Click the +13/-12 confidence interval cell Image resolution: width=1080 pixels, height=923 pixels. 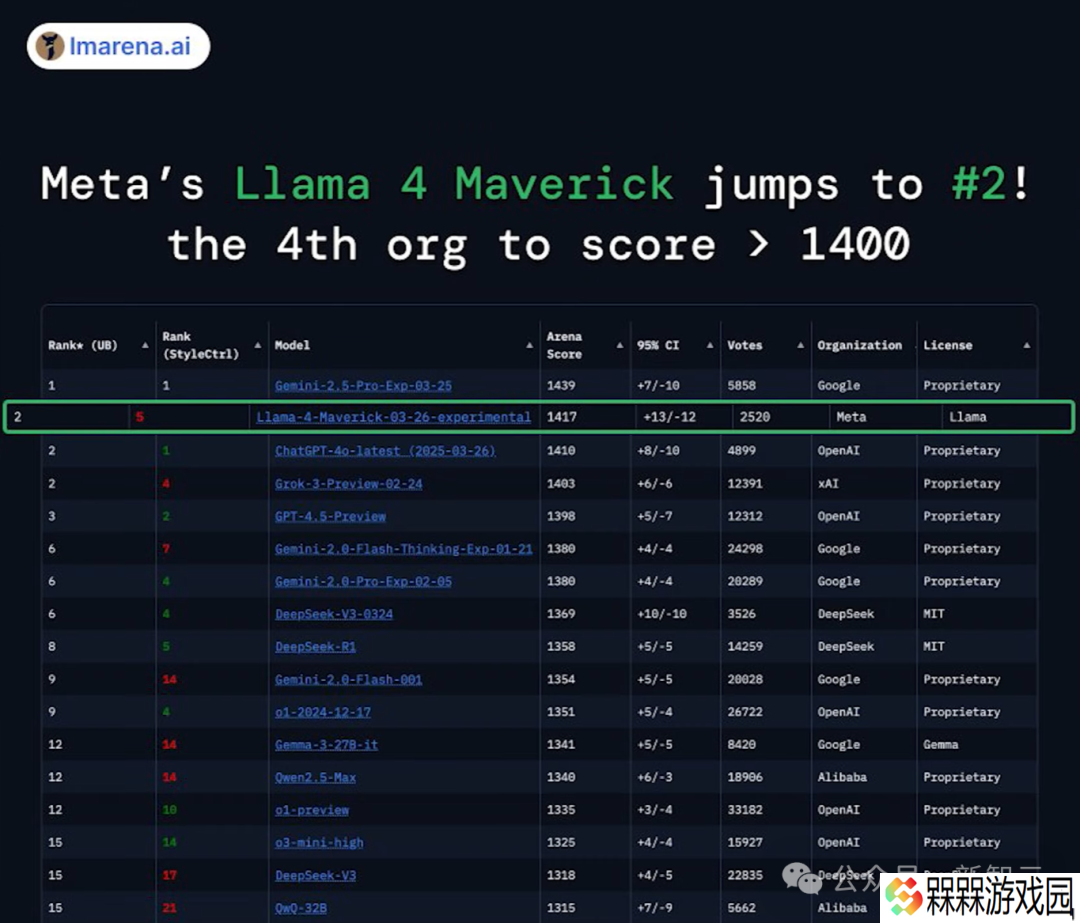pos(669,417)
